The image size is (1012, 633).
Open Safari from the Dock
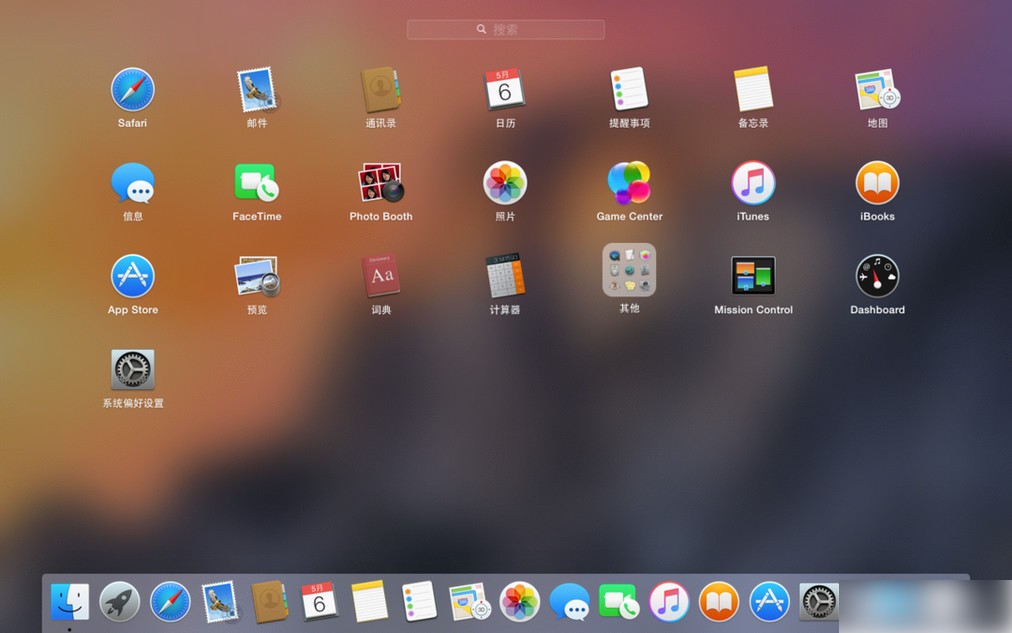(x=170, y=601)
